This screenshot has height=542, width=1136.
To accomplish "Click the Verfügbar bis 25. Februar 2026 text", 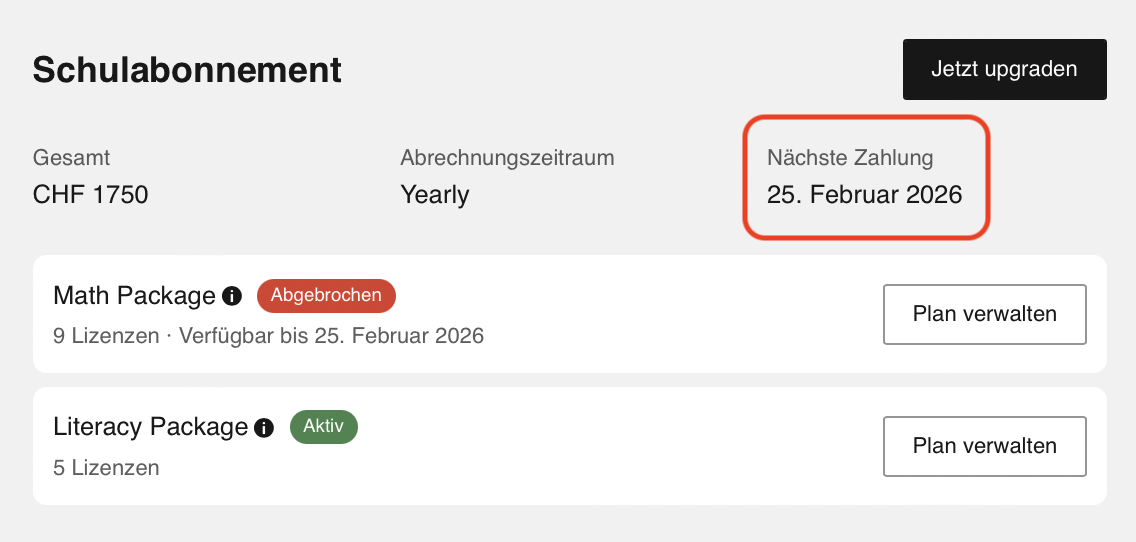I will (331, 336).
